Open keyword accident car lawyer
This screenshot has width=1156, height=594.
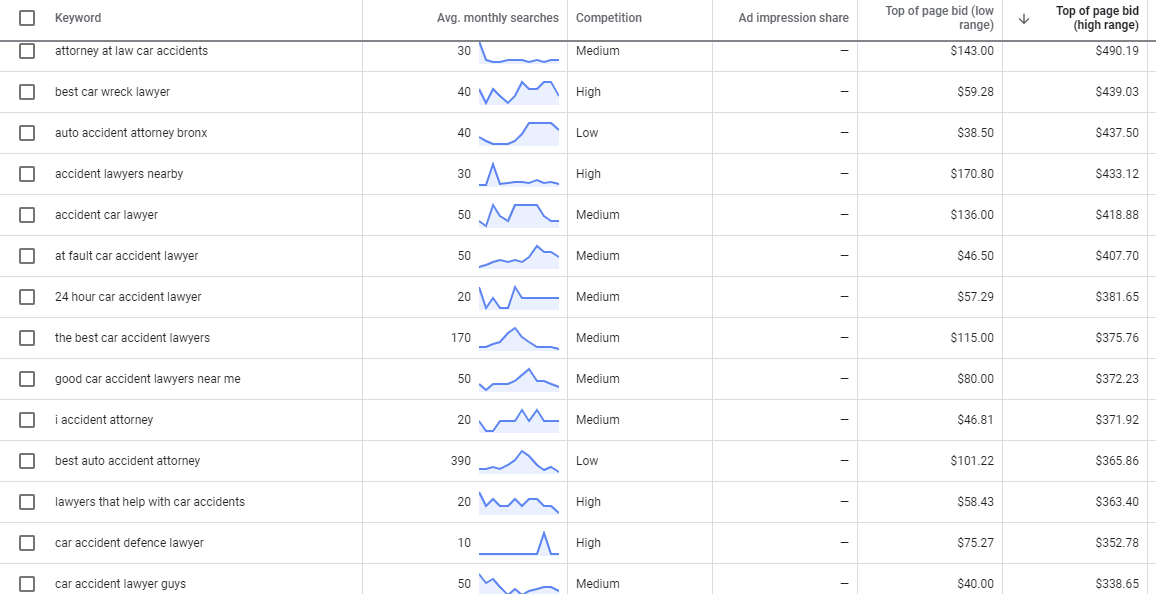coord(106,215)
